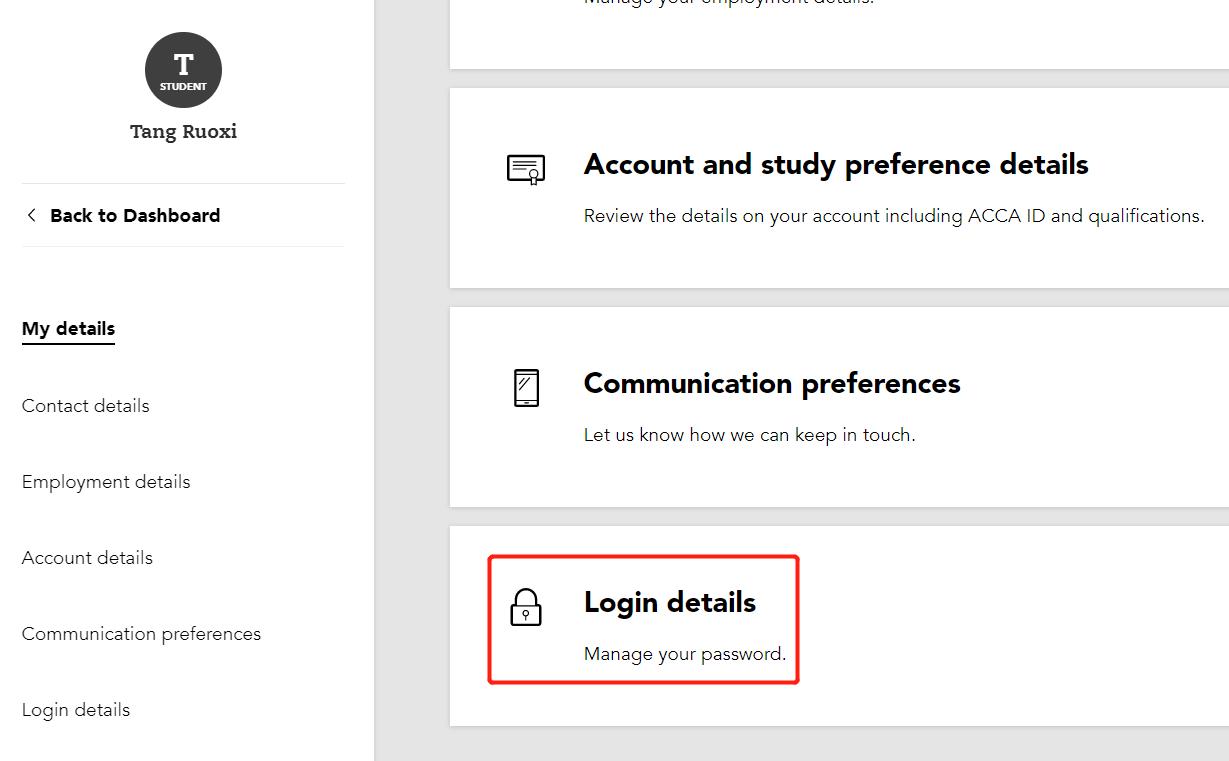Screen dimensions: 1229x761
Task: Click the Login details card heading
Action: click(x=670, y=602)
